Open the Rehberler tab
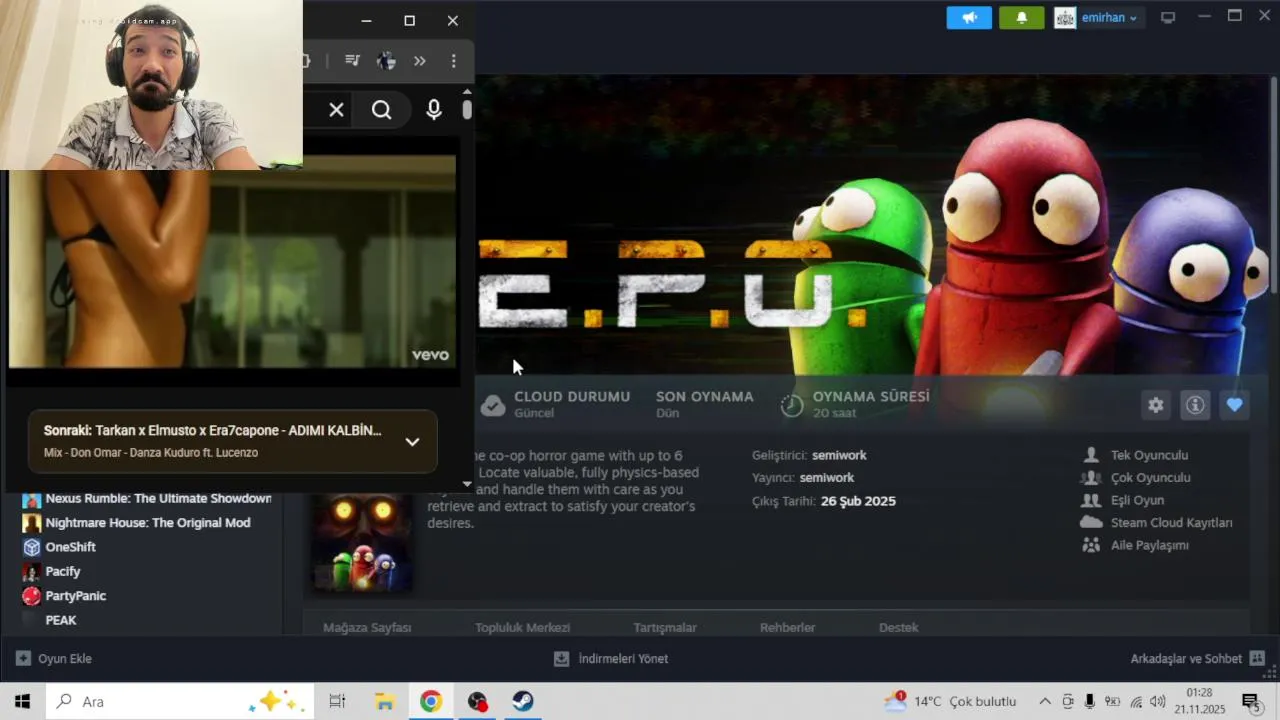Image resolution: width=1280 pixels, height=720 pixels. 787,628
